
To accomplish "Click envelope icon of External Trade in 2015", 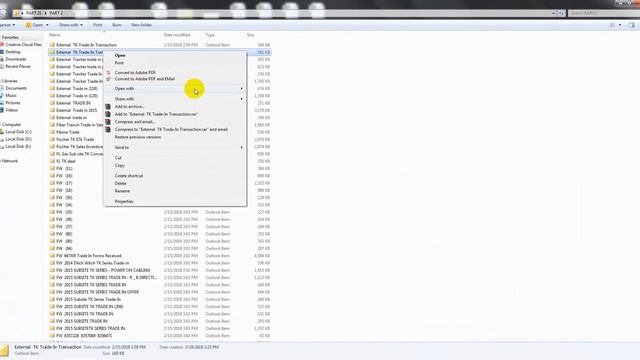I will (x=52, y=110).
